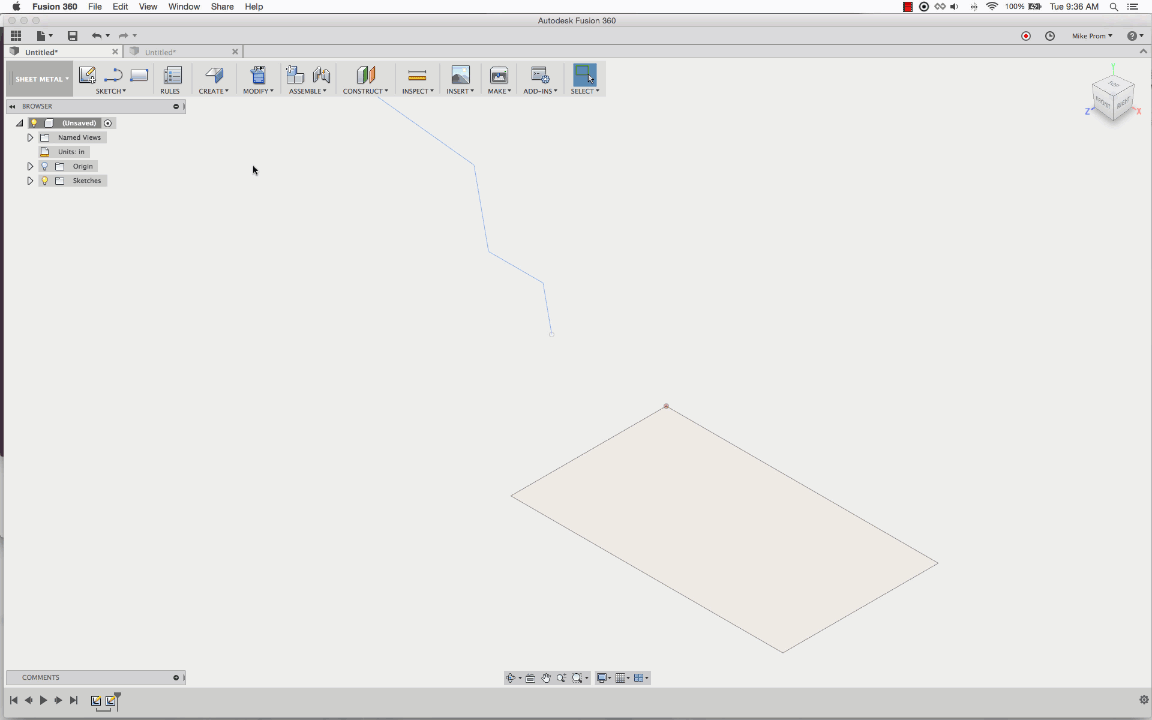The width and height of the screenshot is (1152, 720).
Task: Select the Rectangle sketch tool icon
Action: click(x=139, y=75)
